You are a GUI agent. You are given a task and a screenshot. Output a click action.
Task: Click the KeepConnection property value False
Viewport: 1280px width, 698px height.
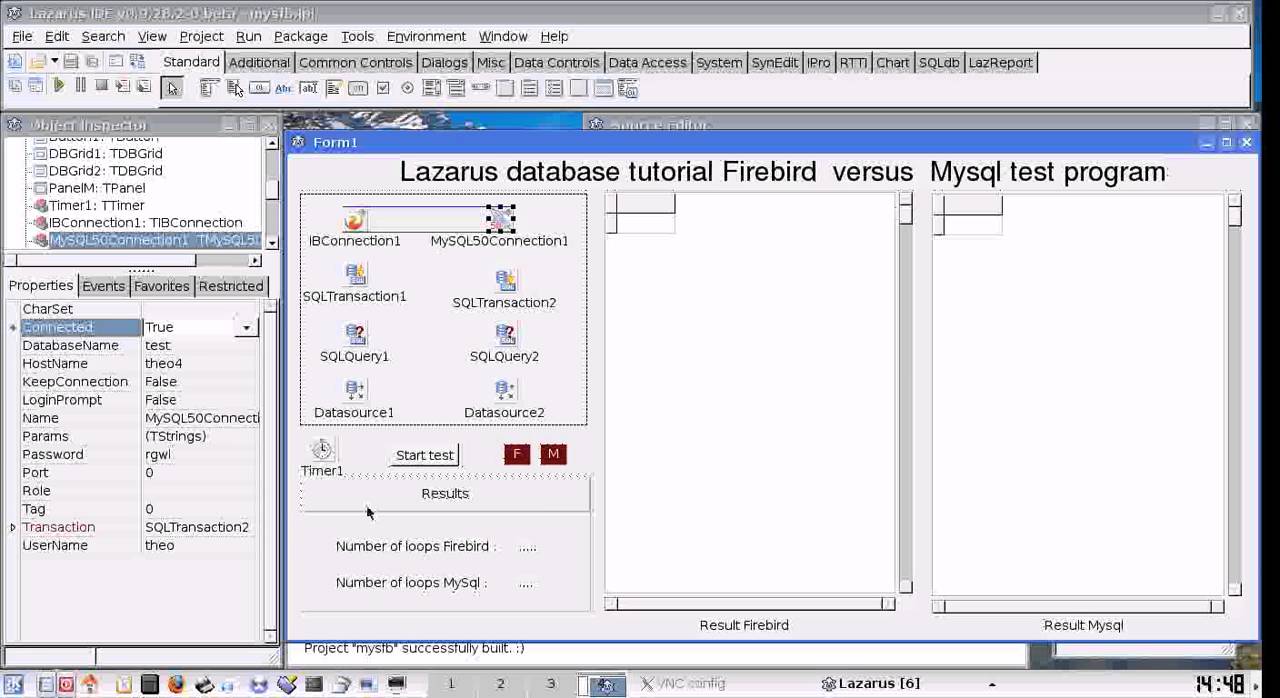[x=200, y=382]
